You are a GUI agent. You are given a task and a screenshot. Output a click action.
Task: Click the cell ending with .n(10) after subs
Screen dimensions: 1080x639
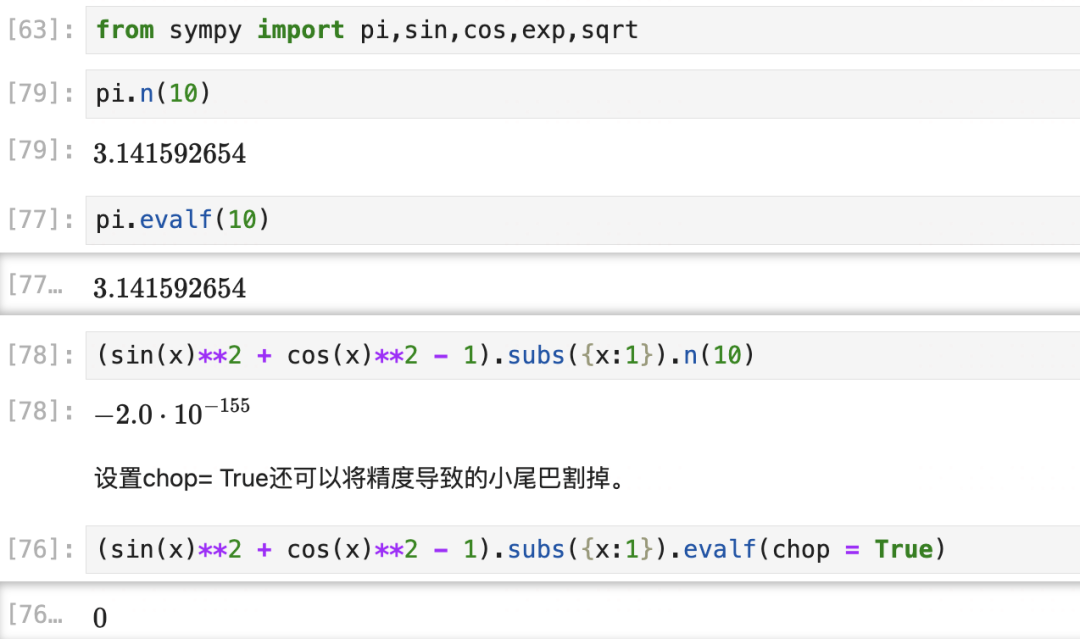(583, 355)
